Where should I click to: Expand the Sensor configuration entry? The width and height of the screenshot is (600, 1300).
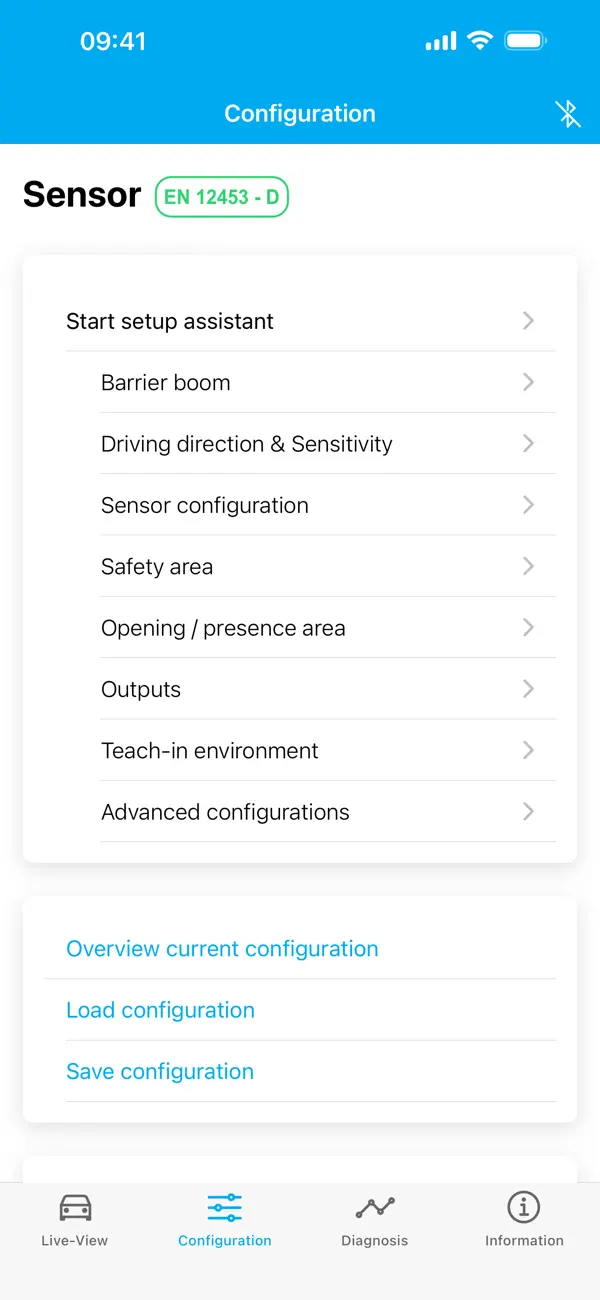point(528,505)
